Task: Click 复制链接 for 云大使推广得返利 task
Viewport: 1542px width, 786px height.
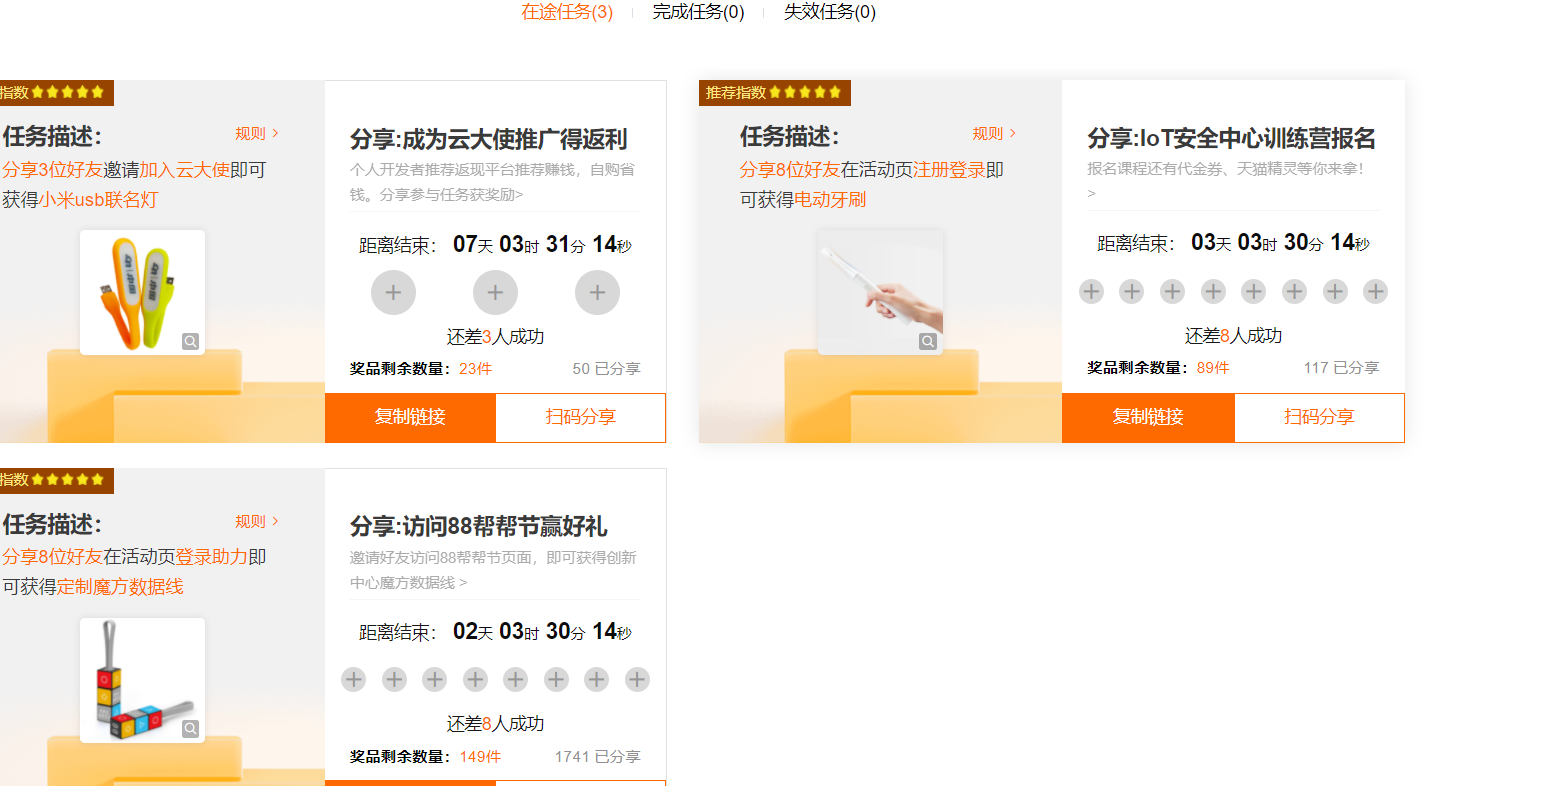Action: [x=410, y=417]
